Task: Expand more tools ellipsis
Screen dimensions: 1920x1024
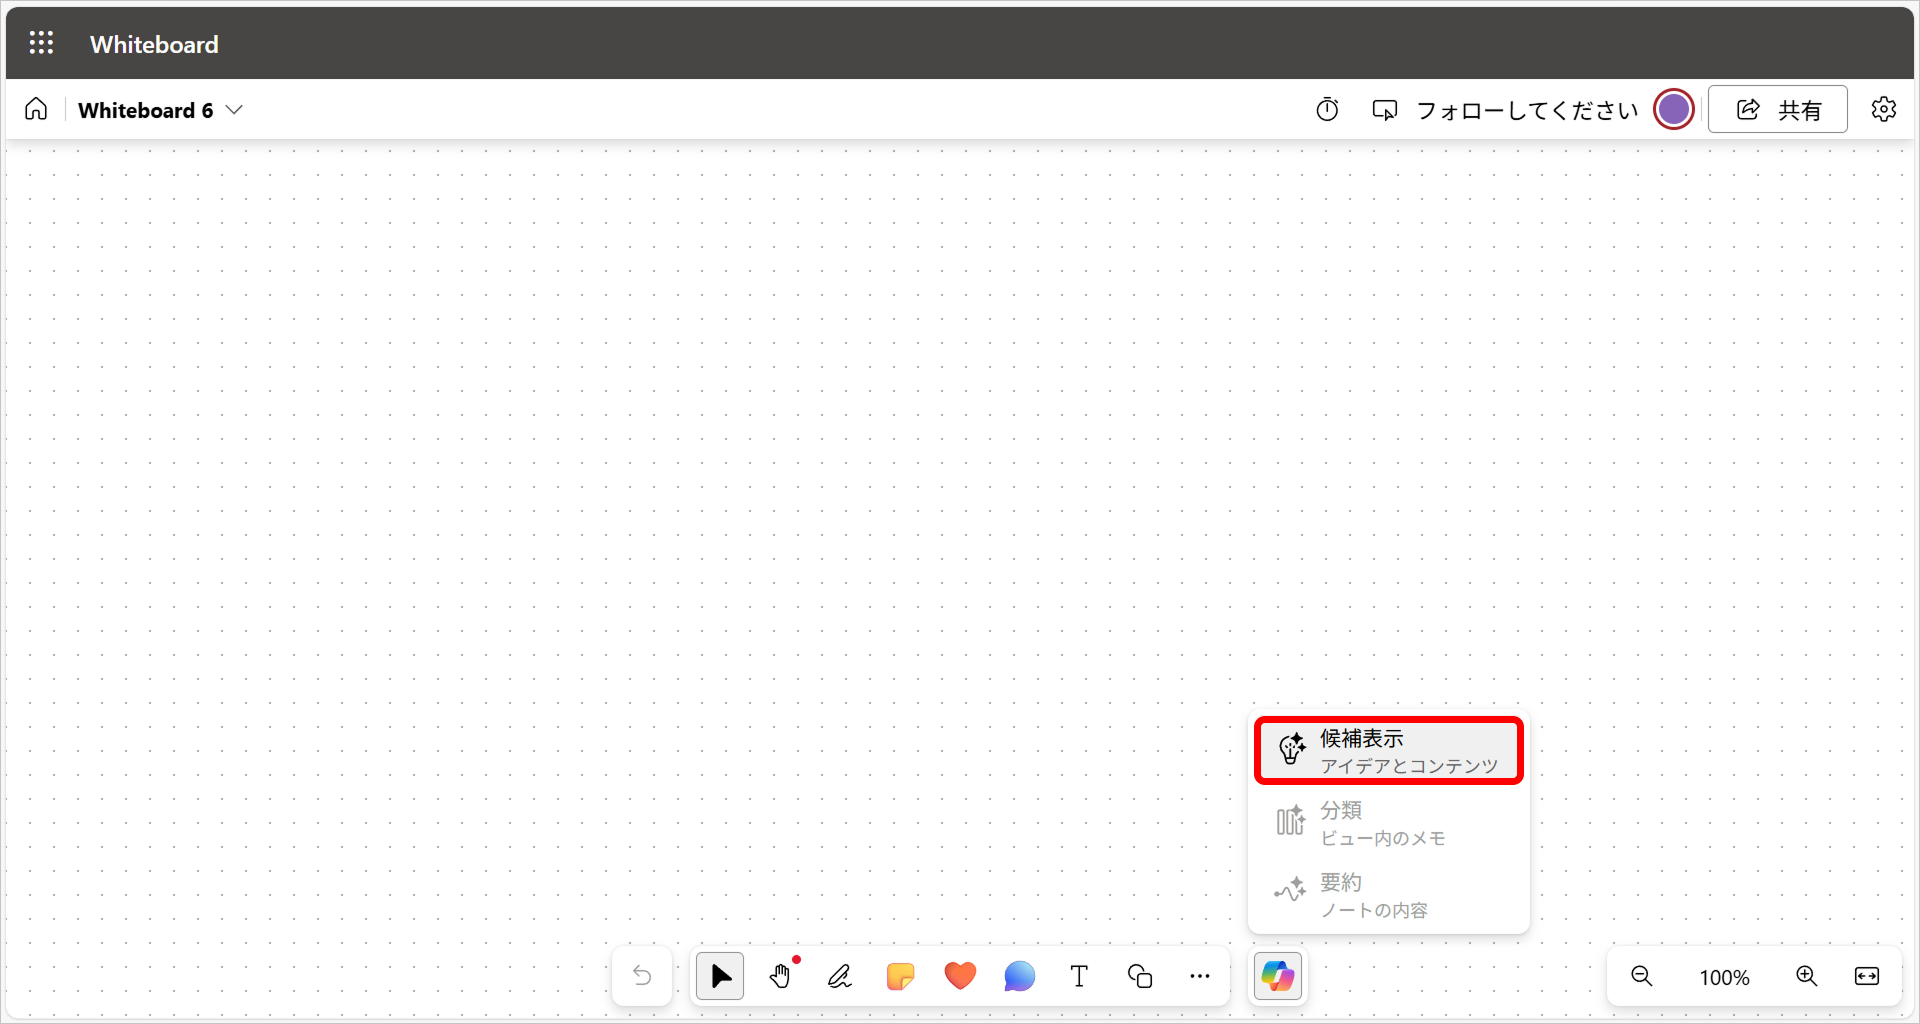Action: click(1200, 976)
